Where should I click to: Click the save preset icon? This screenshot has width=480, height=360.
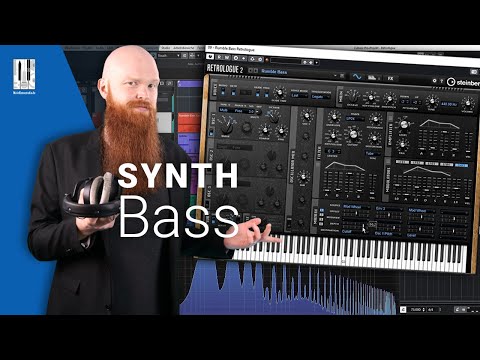pos(342,76)
